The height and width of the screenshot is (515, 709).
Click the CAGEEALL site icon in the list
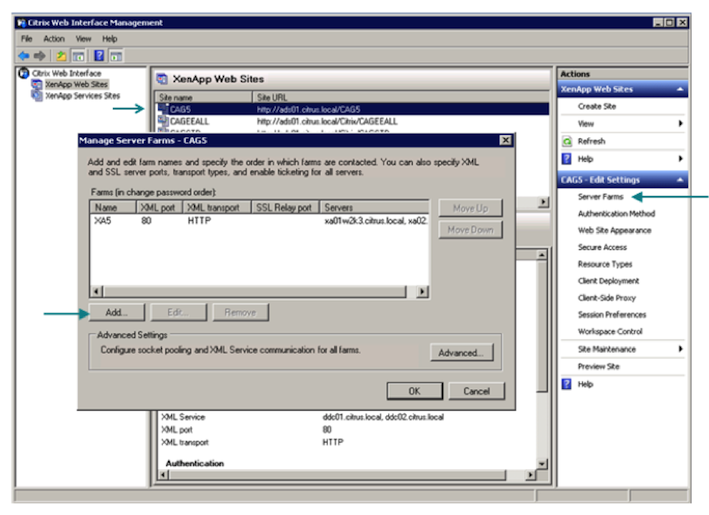163,121
